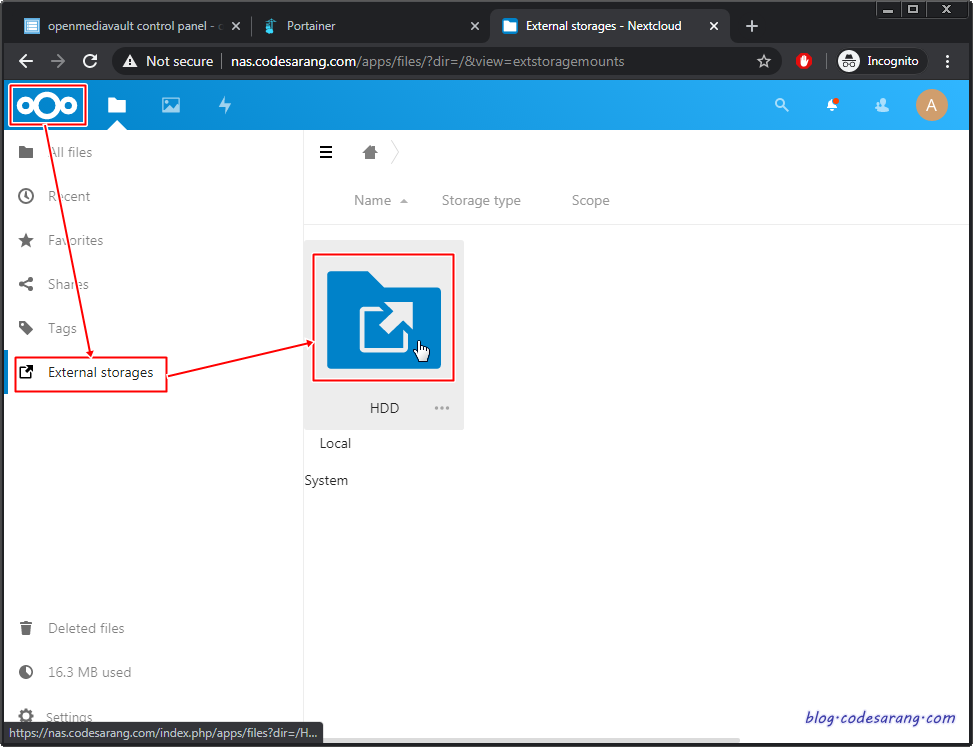This screenshot has height=747, width=973.
Task: Click the Incognito profile indicator
Action: coord(882,61)
